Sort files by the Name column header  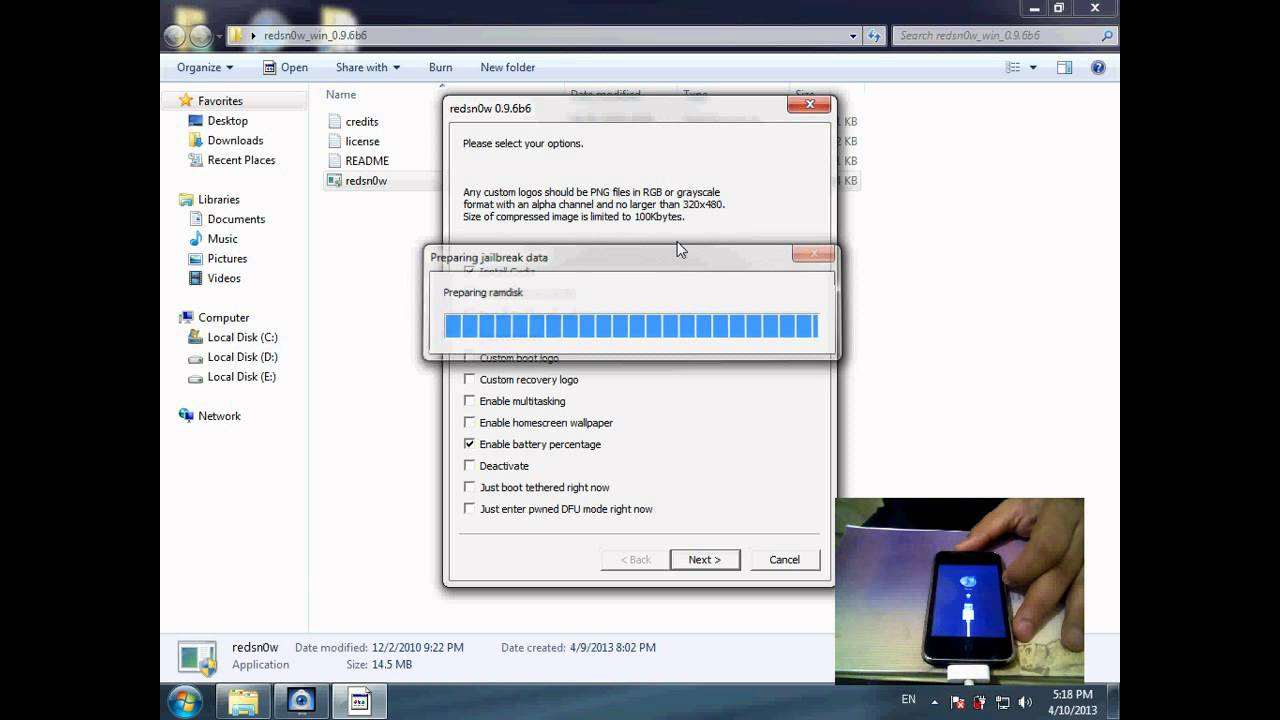pos(341,95)
